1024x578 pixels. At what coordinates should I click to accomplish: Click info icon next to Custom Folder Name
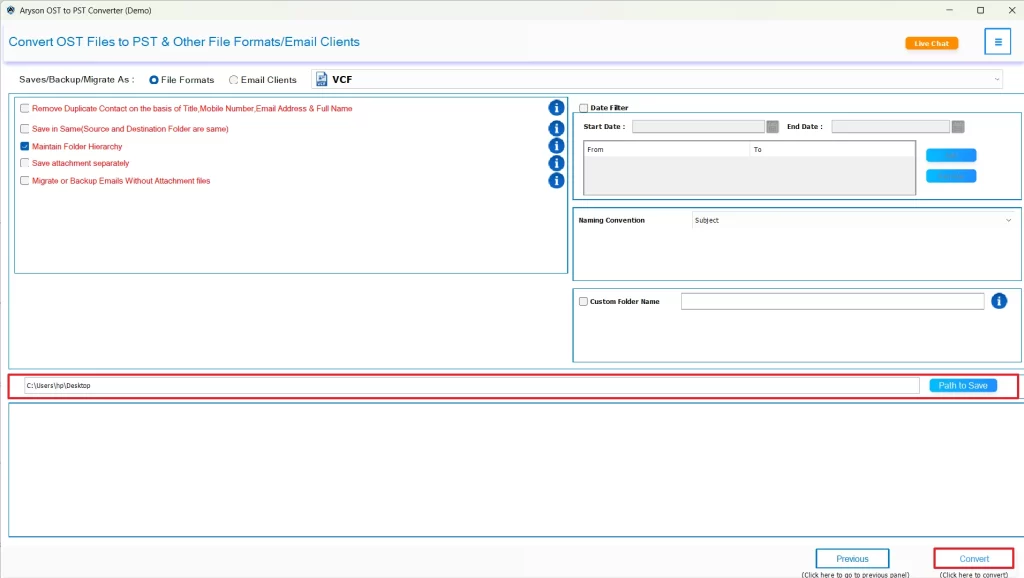998,300
